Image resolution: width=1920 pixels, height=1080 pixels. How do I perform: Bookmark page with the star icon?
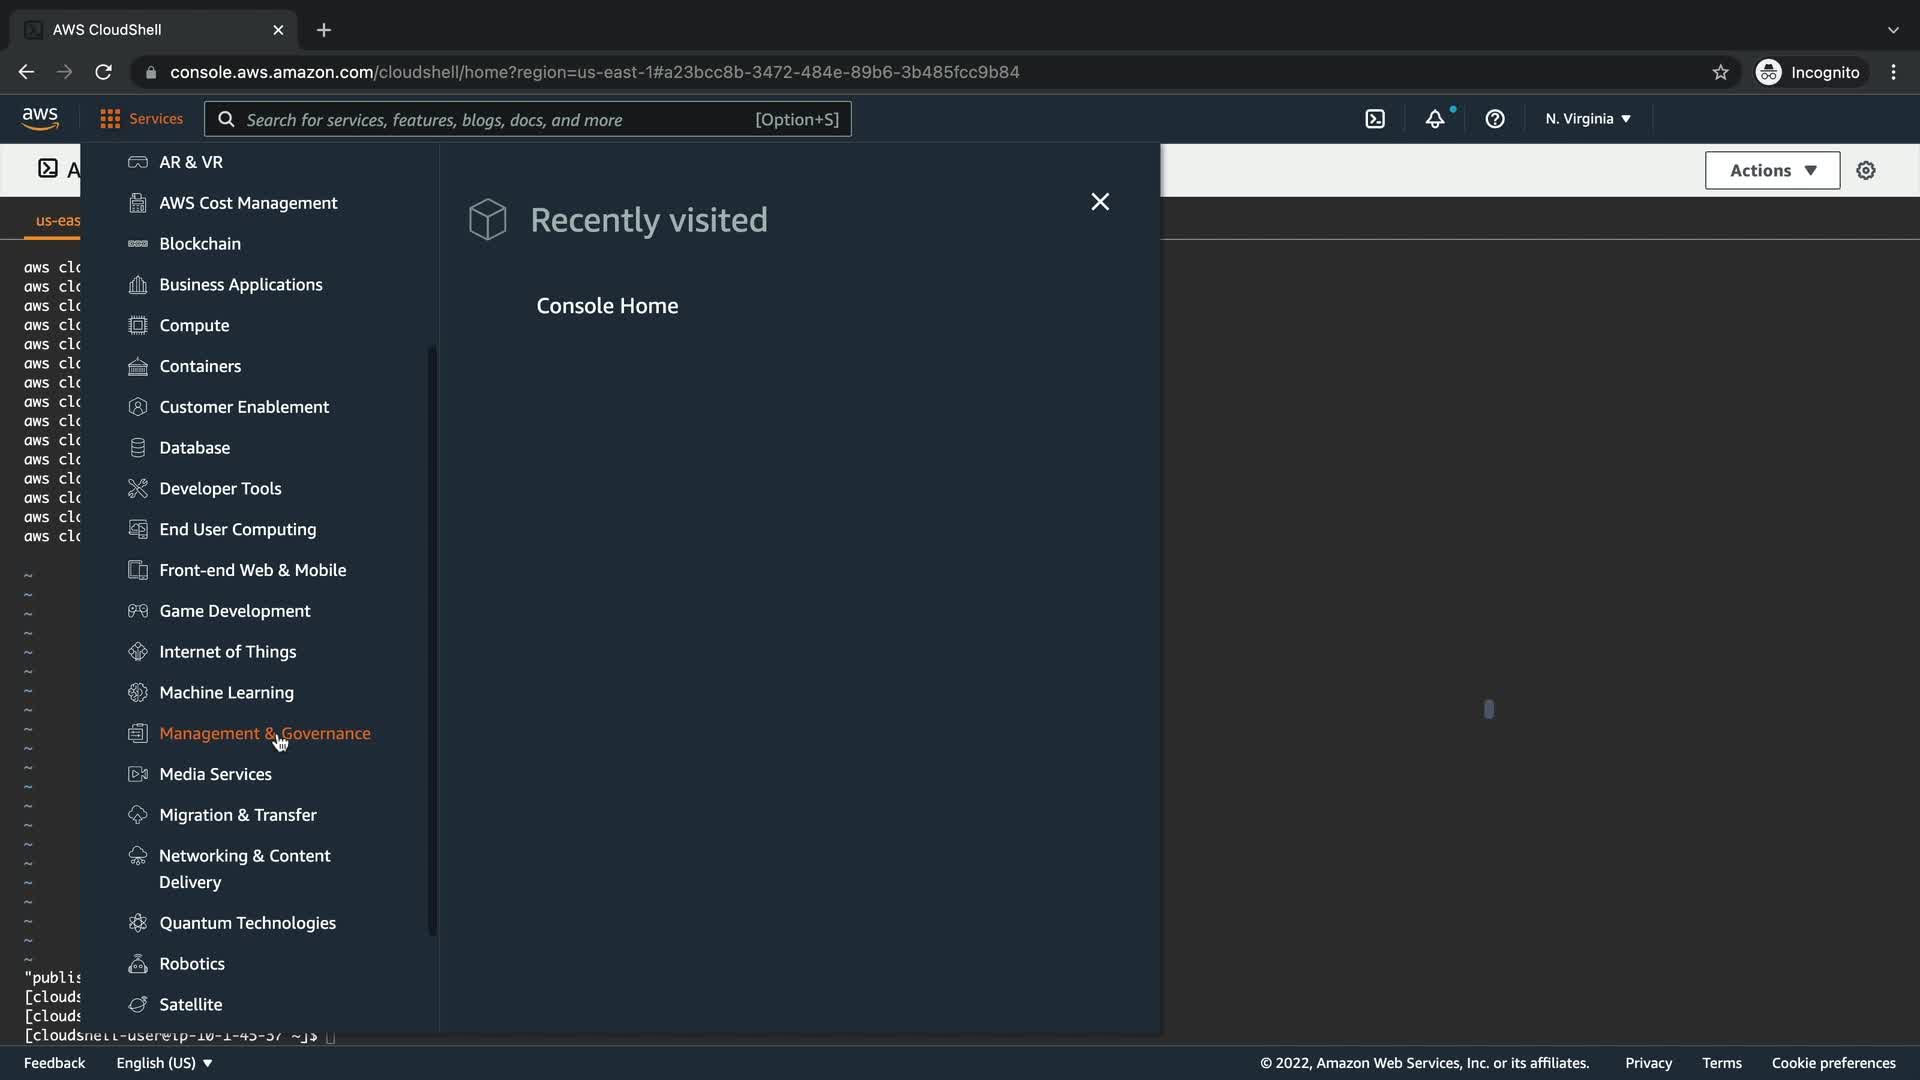coord(1720,72)
